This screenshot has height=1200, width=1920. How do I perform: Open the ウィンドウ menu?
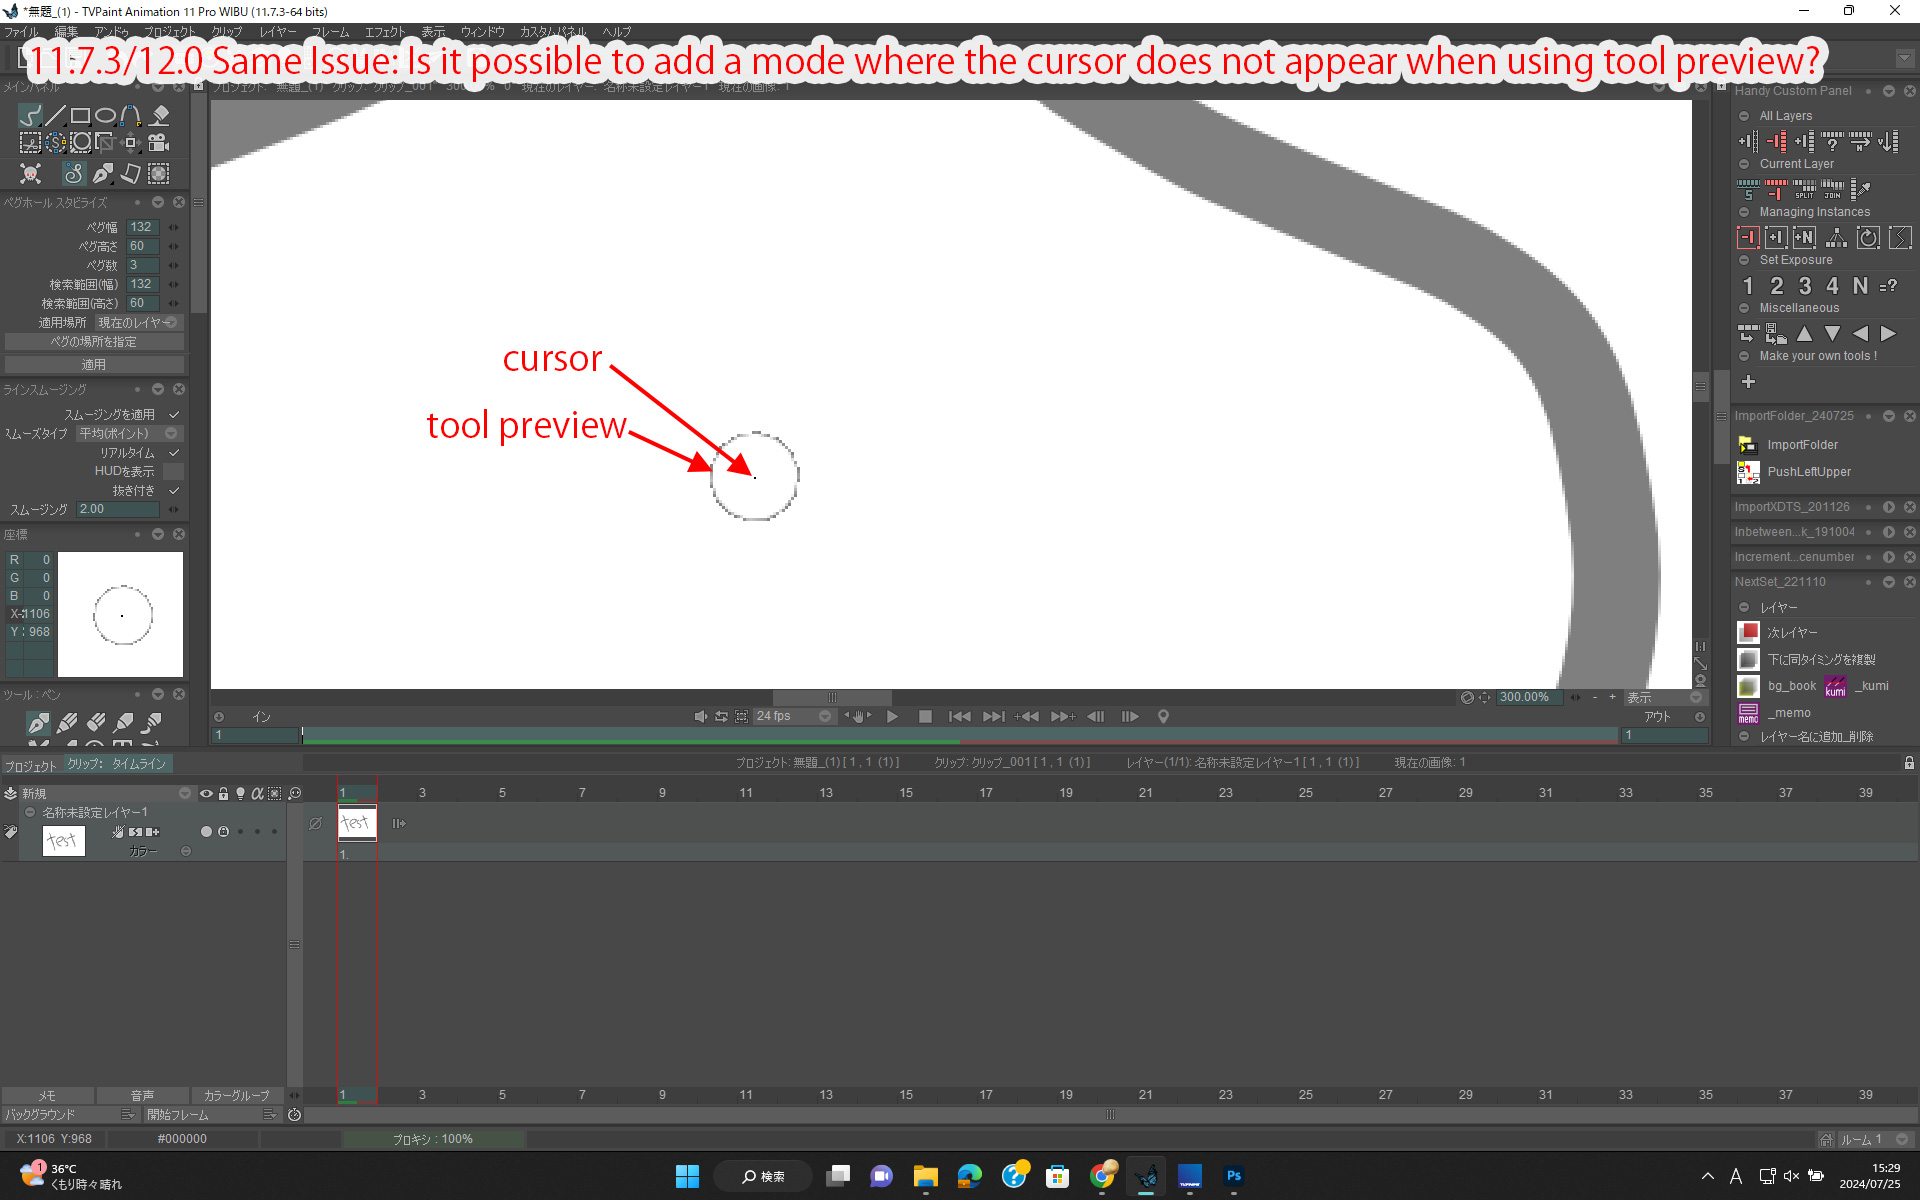483,32
